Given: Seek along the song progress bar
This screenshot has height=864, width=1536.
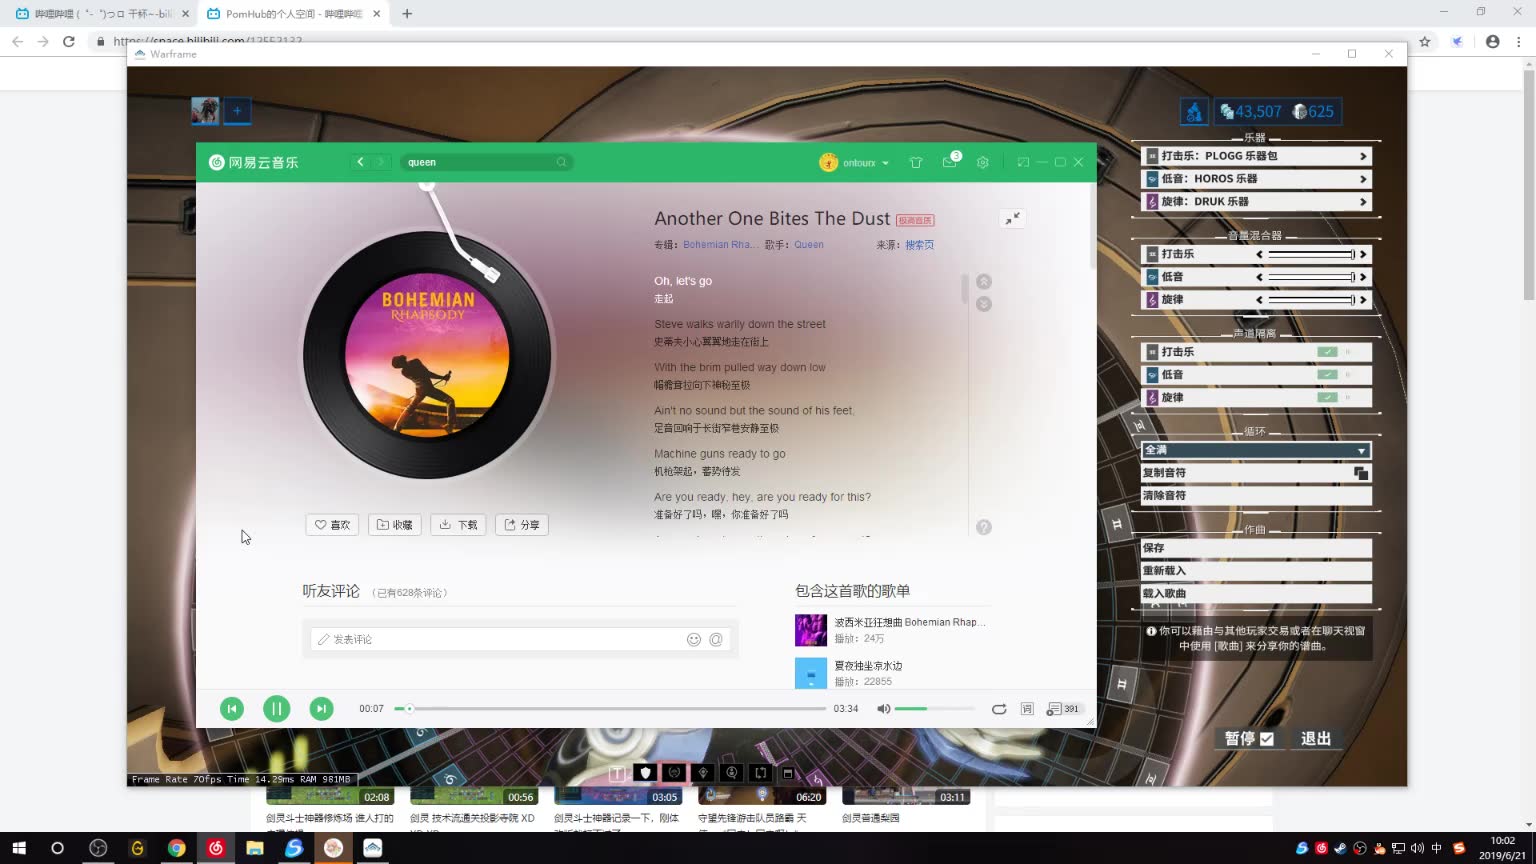Looking at the screenshot, I should click(610, 709).
